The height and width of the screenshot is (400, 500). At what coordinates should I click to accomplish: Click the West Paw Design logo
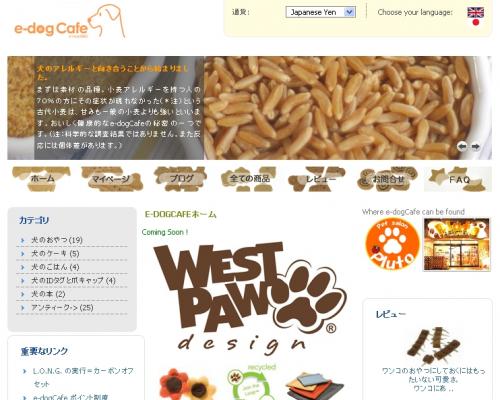pos(250,298)
